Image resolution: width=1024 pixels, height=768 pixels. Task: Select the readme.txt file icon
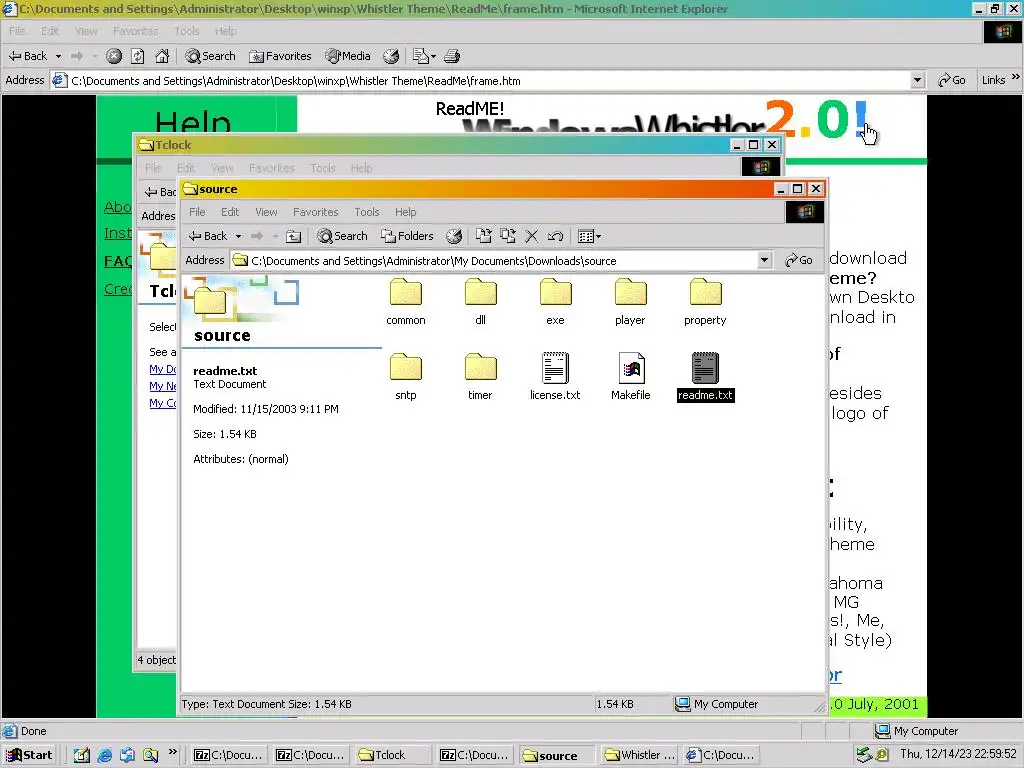pyautogui.click(x=705, y=368)
